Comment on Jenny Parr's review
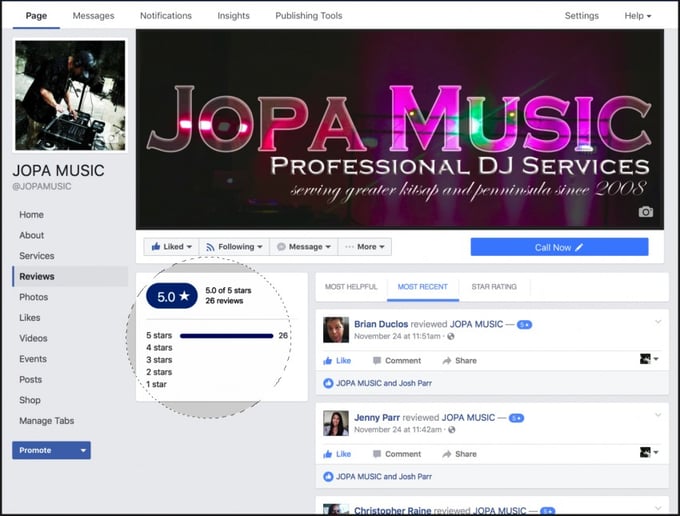Image resolution: width=680 pixels, height=516 pixels. click(x=397, y=454)
